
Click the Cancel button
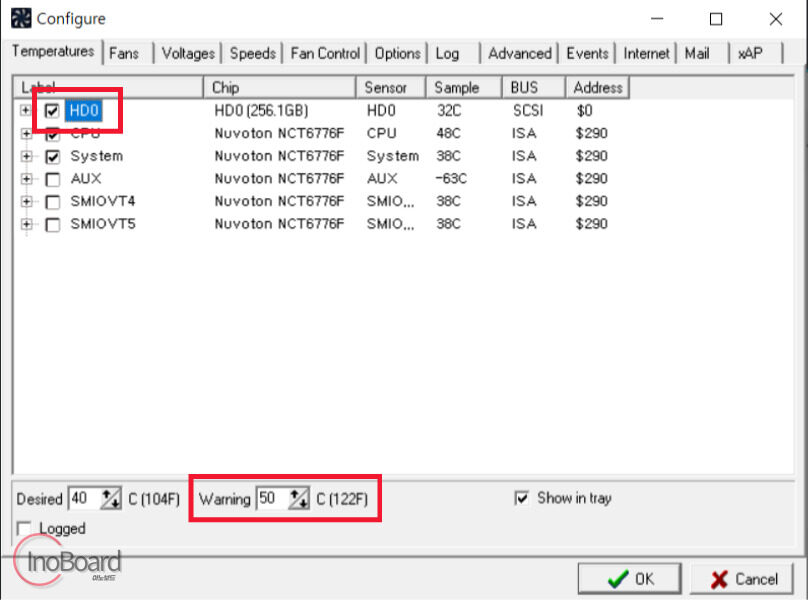pos(742,579)
